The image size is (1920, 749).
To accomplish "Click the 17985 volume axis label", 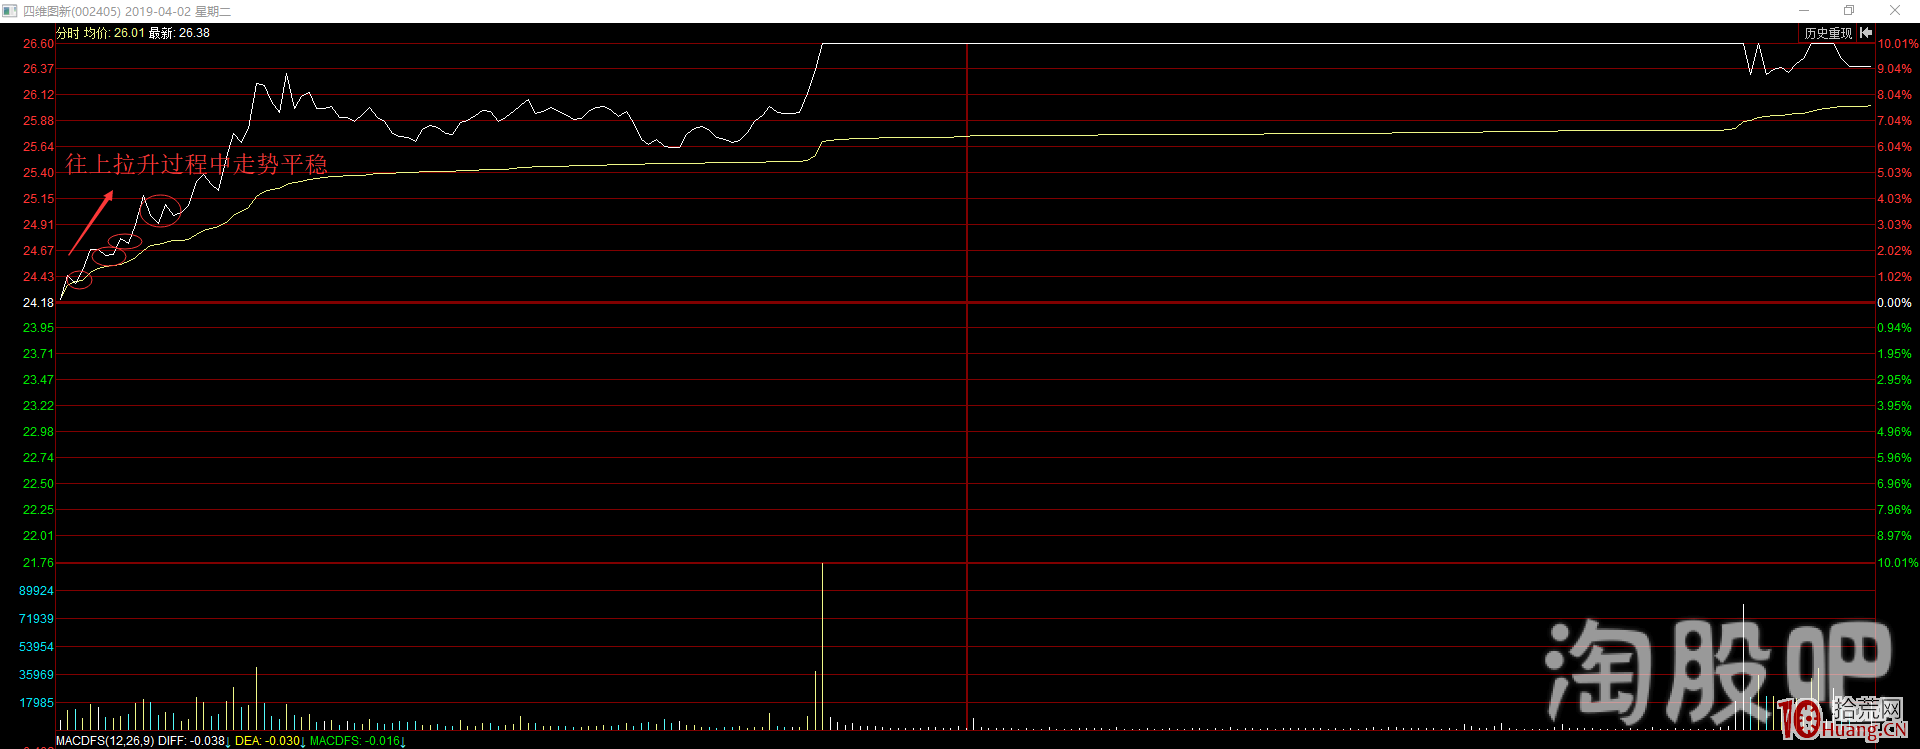I will (37, 703).
